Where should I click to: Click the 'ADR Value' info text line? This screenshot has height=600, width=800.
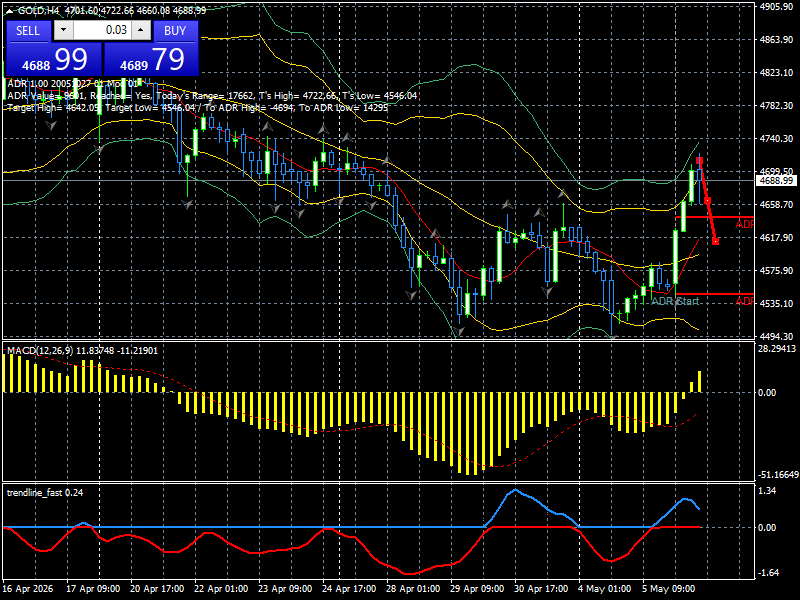coord(212,95)
